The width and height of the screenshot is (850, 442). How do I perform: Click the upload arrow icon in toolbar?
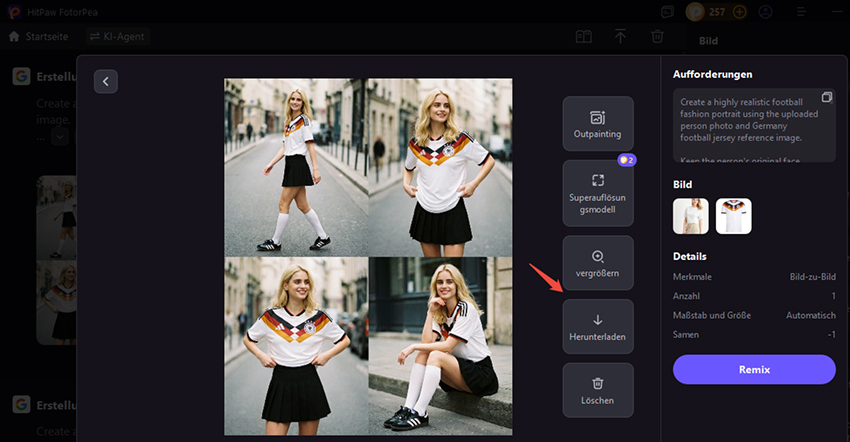[x=620, y=36]
